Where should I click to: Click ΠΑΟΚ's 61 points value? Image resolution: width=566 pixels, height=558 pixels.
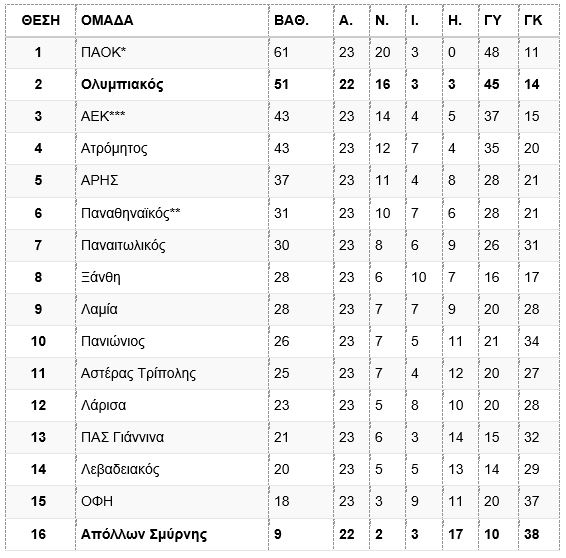281,52
